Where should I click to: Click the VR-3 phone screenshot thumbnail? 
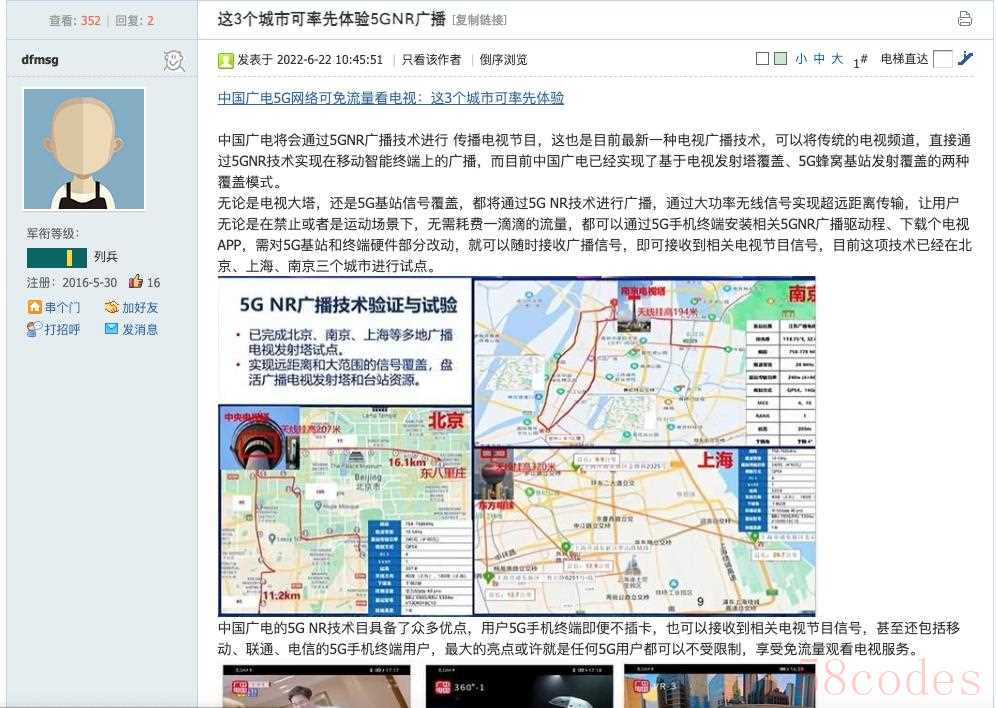(x=719, y=686)
